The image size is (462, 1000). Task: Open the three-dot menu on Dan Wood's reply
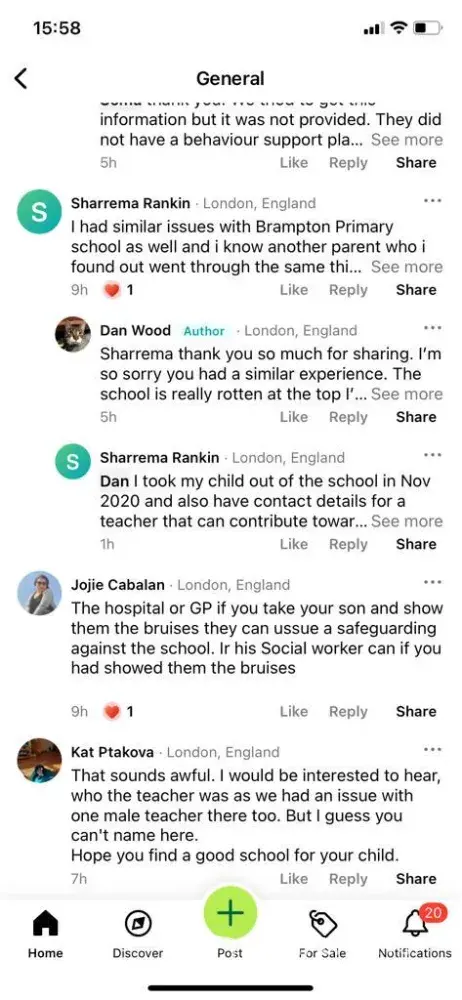click(x=433, y=328)
